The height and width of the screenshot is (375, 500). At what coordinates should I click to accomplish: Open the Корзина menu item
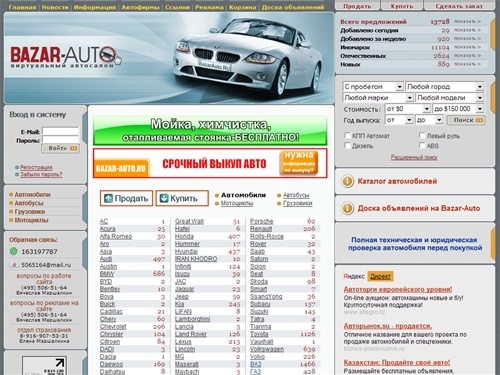pyautogui.click(x=243, y=7)
